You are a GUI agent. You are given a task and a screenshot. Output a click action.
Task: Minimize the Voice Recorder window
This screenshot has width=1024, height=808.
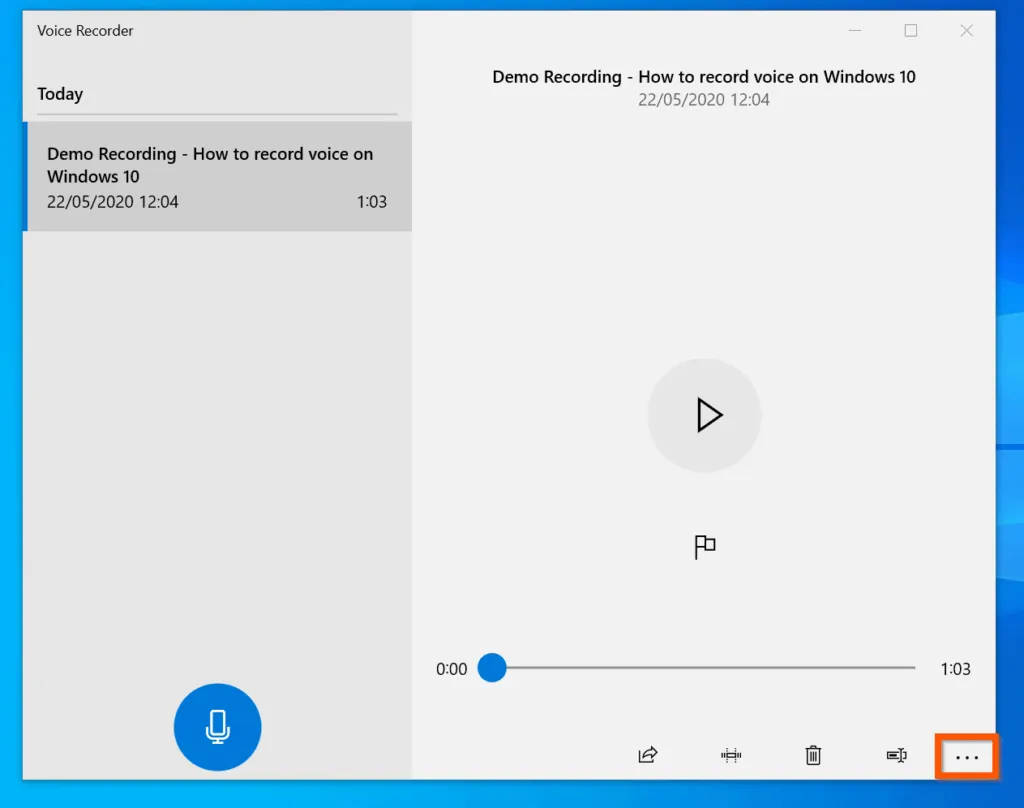click(855, 30)
